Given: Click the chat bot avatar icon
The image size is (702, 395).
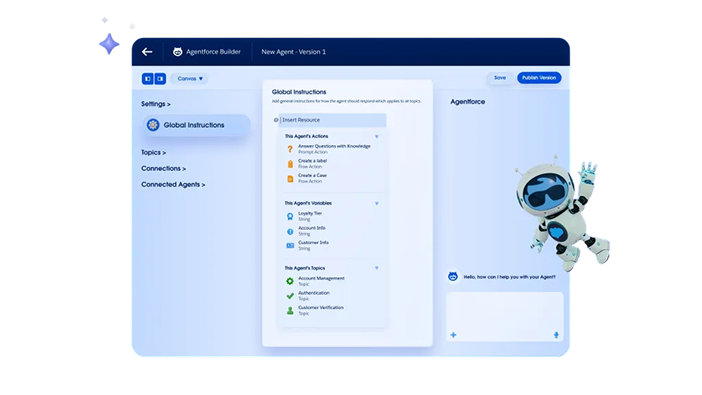Looking at the screenshot, I should pyautogui.click(x=453, y=277).
